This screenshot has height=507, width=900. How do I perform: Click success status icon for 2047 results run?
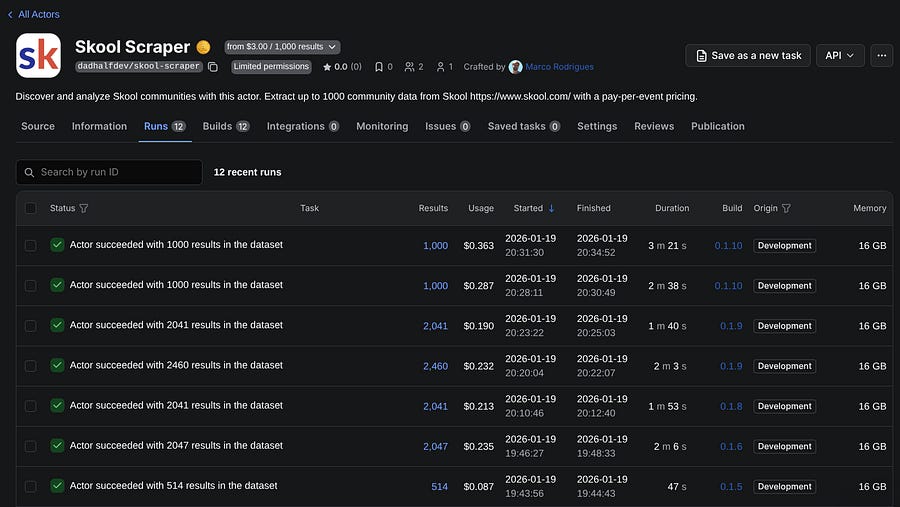pyautogui.click(x=57, y=446)
